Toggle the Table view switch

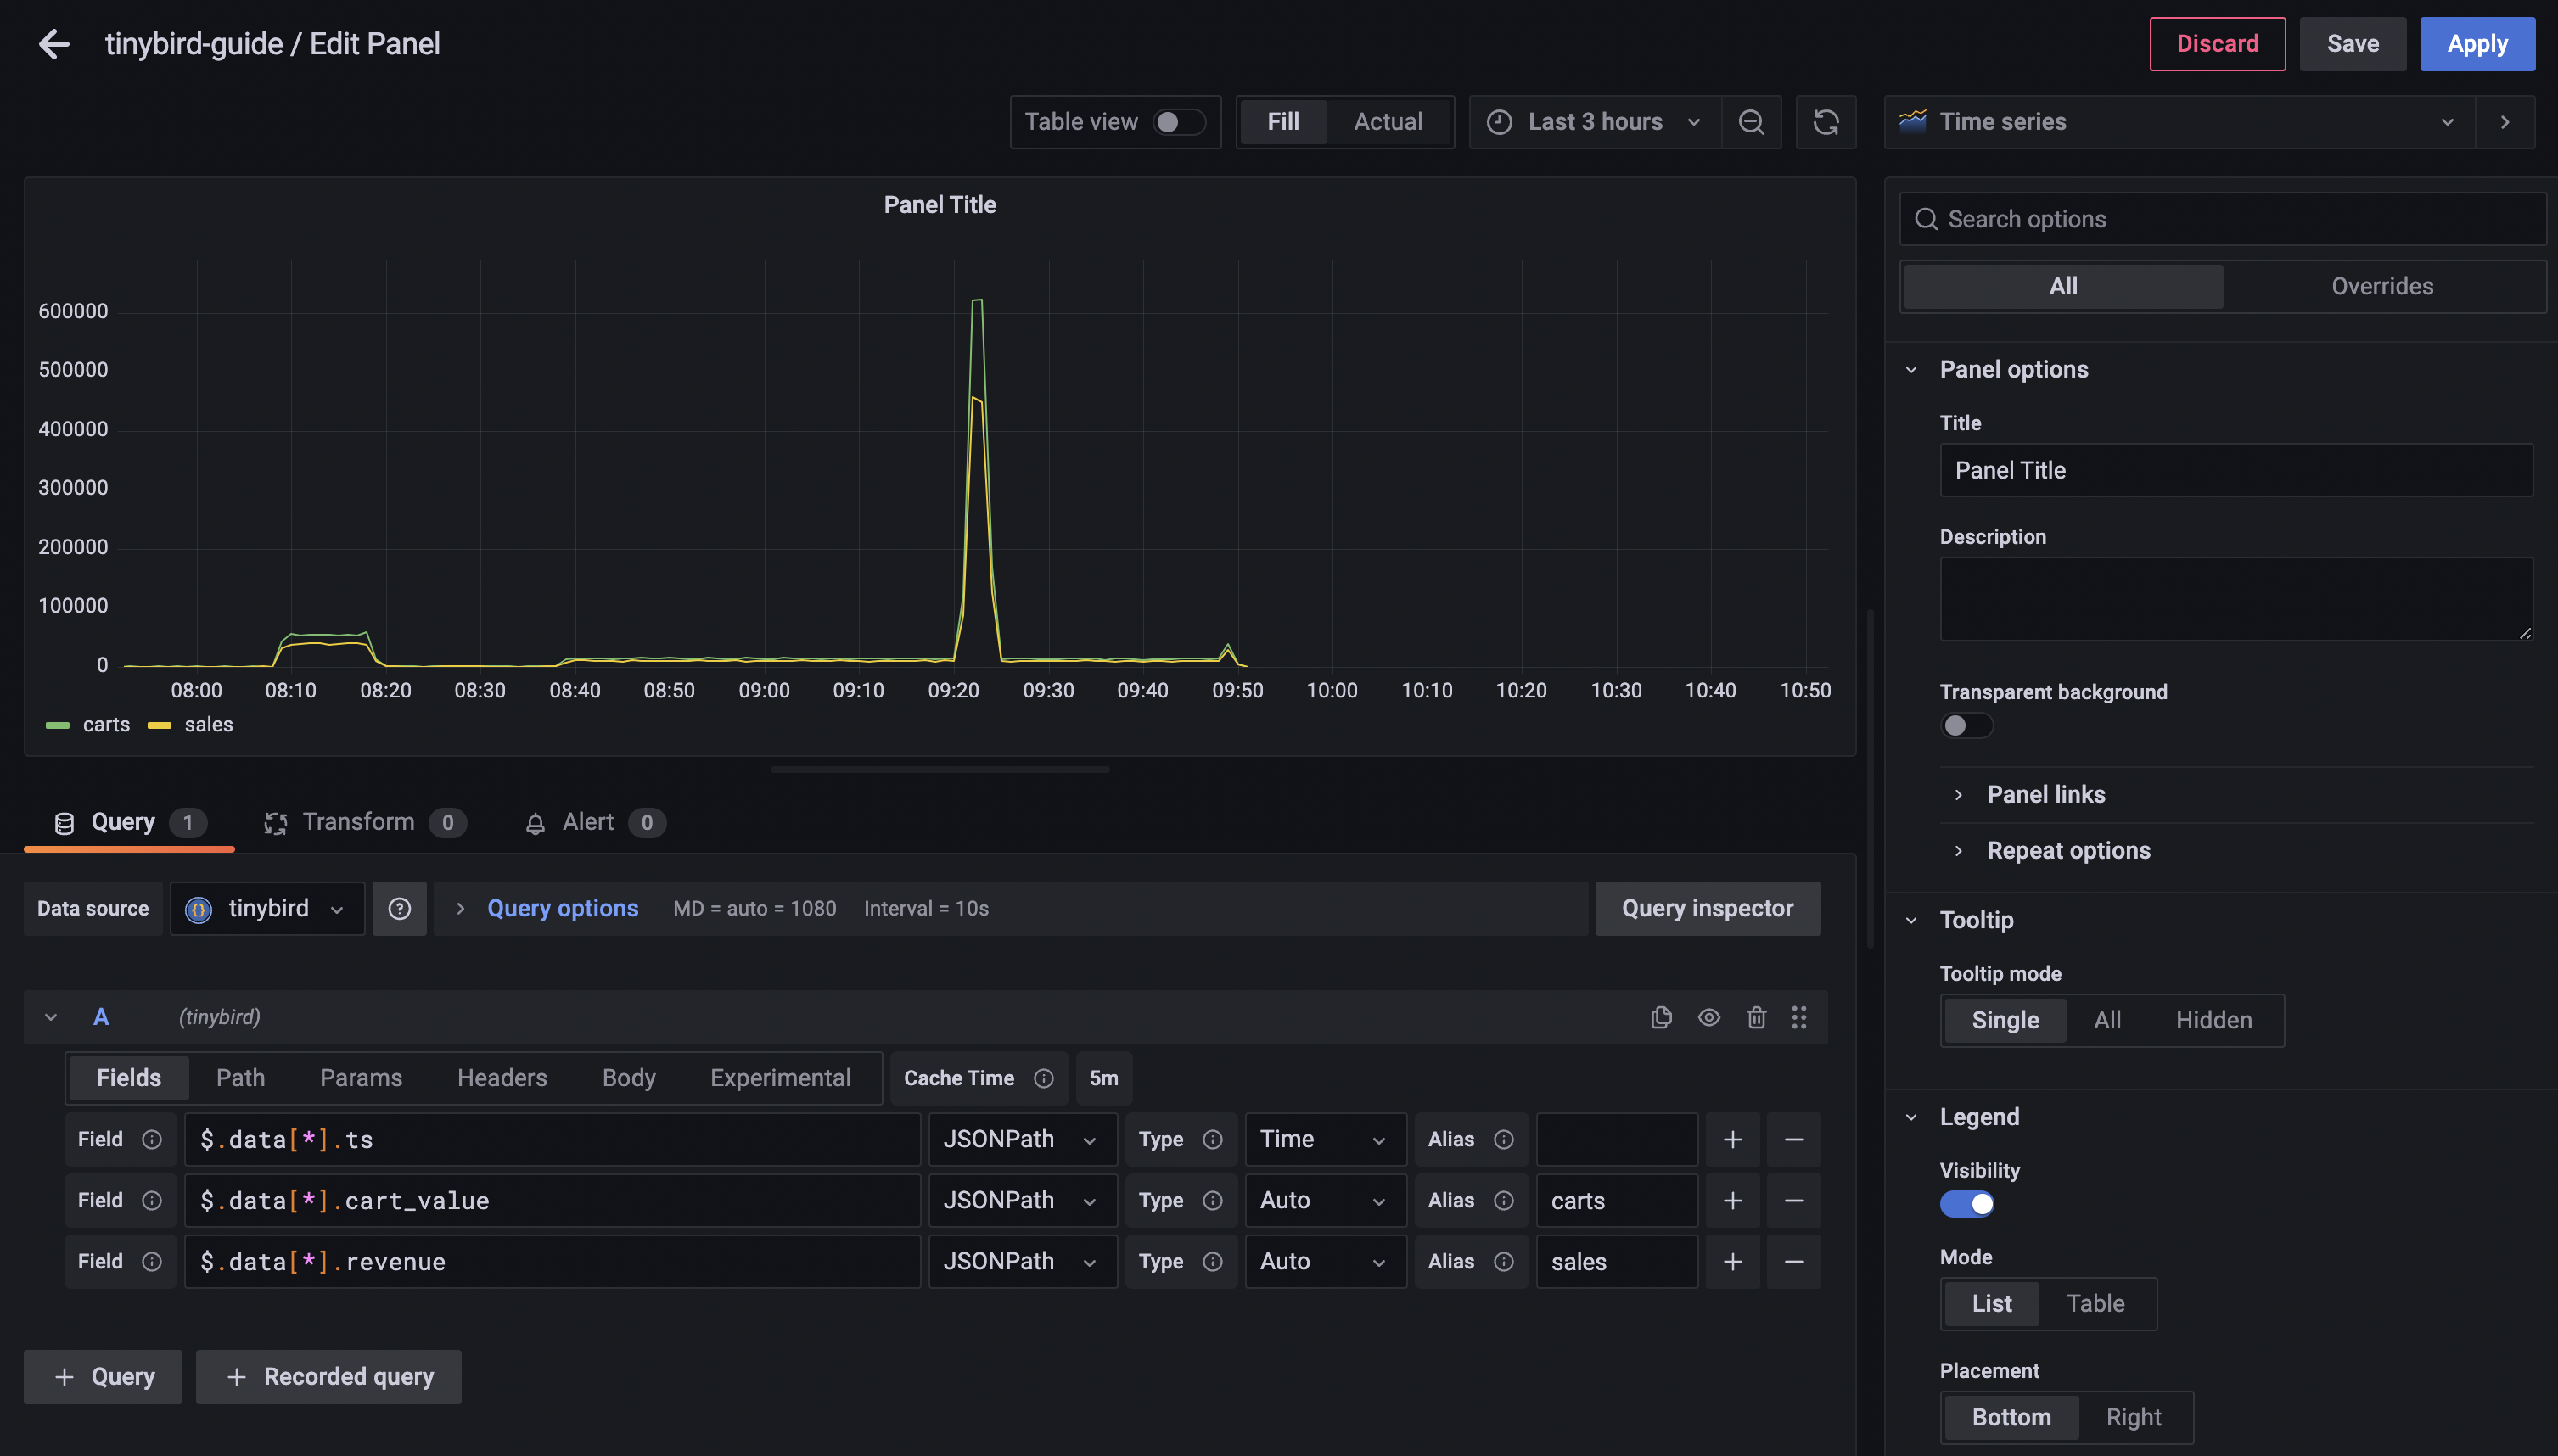coord(1179,122)
